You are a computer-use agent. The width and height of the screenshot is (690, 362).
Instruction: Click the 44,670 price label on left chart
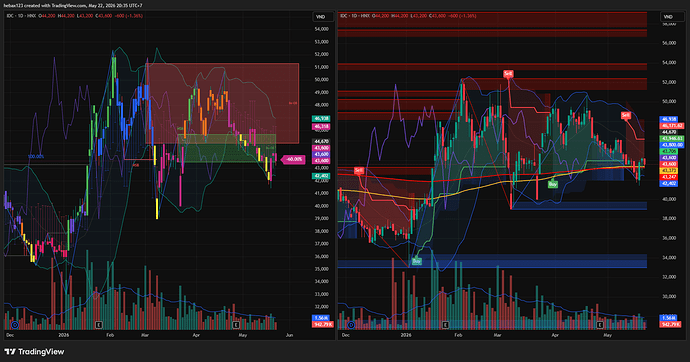[x=321, y=142]
